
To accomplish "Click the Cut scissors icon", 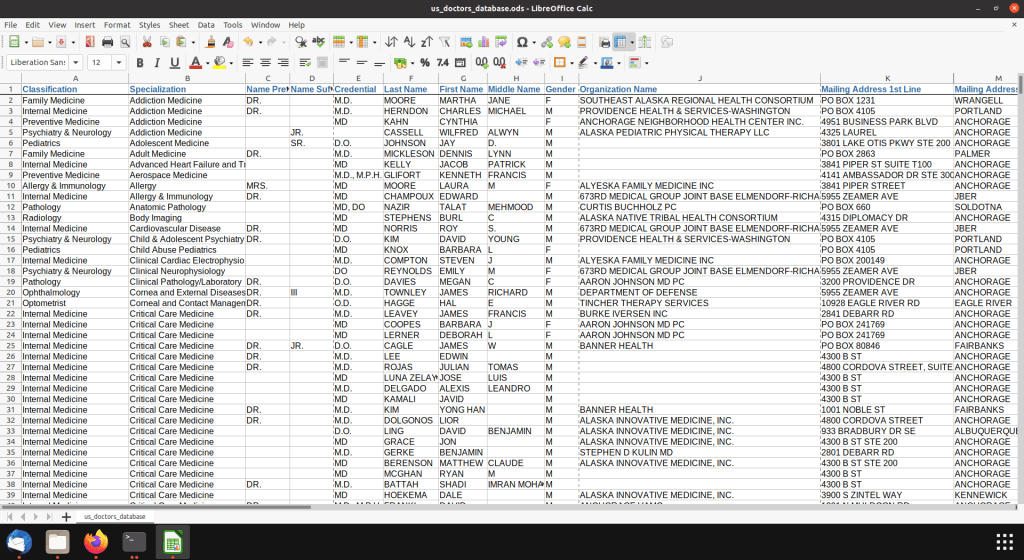I will 147,42.
